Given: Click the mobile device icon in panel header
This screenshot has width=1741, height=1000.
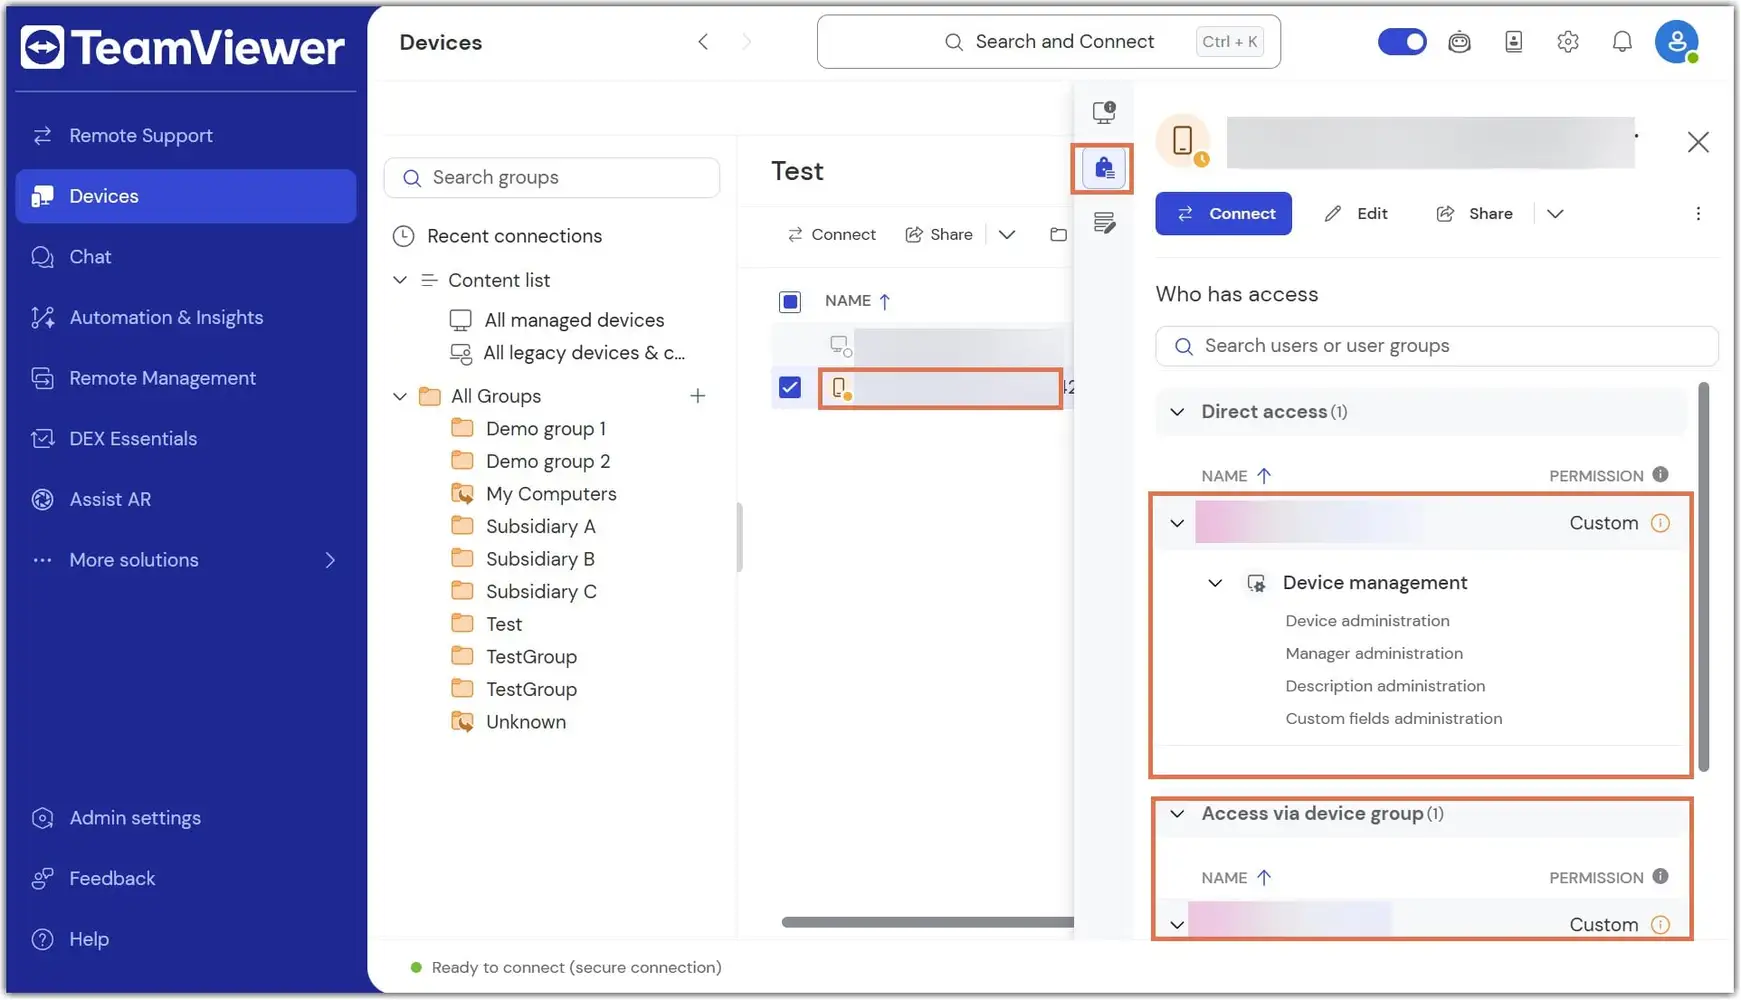Looking at the screenshot, I should click(1182, 141).
